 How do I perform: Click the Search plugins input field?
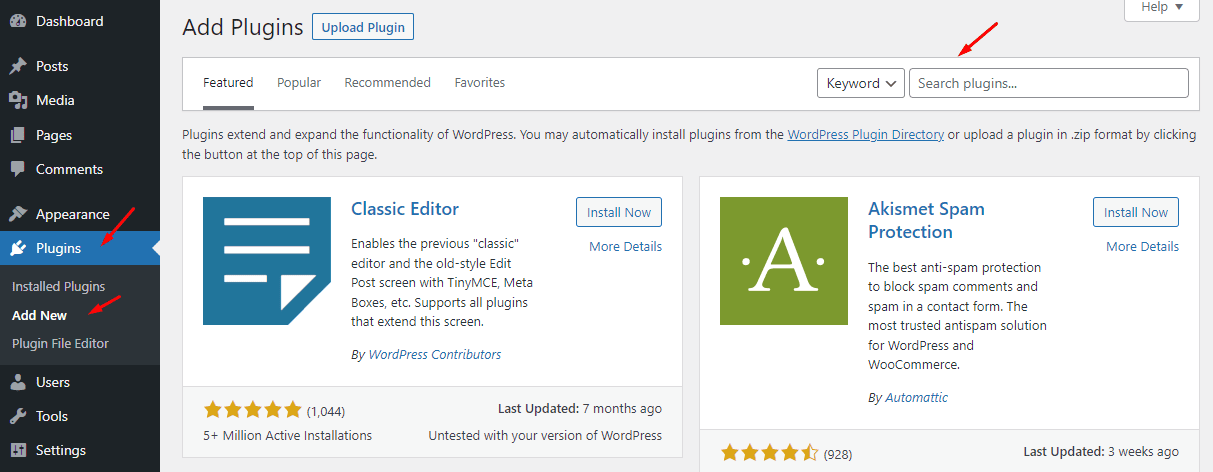pyautogui.click(x=1048, y=83)
